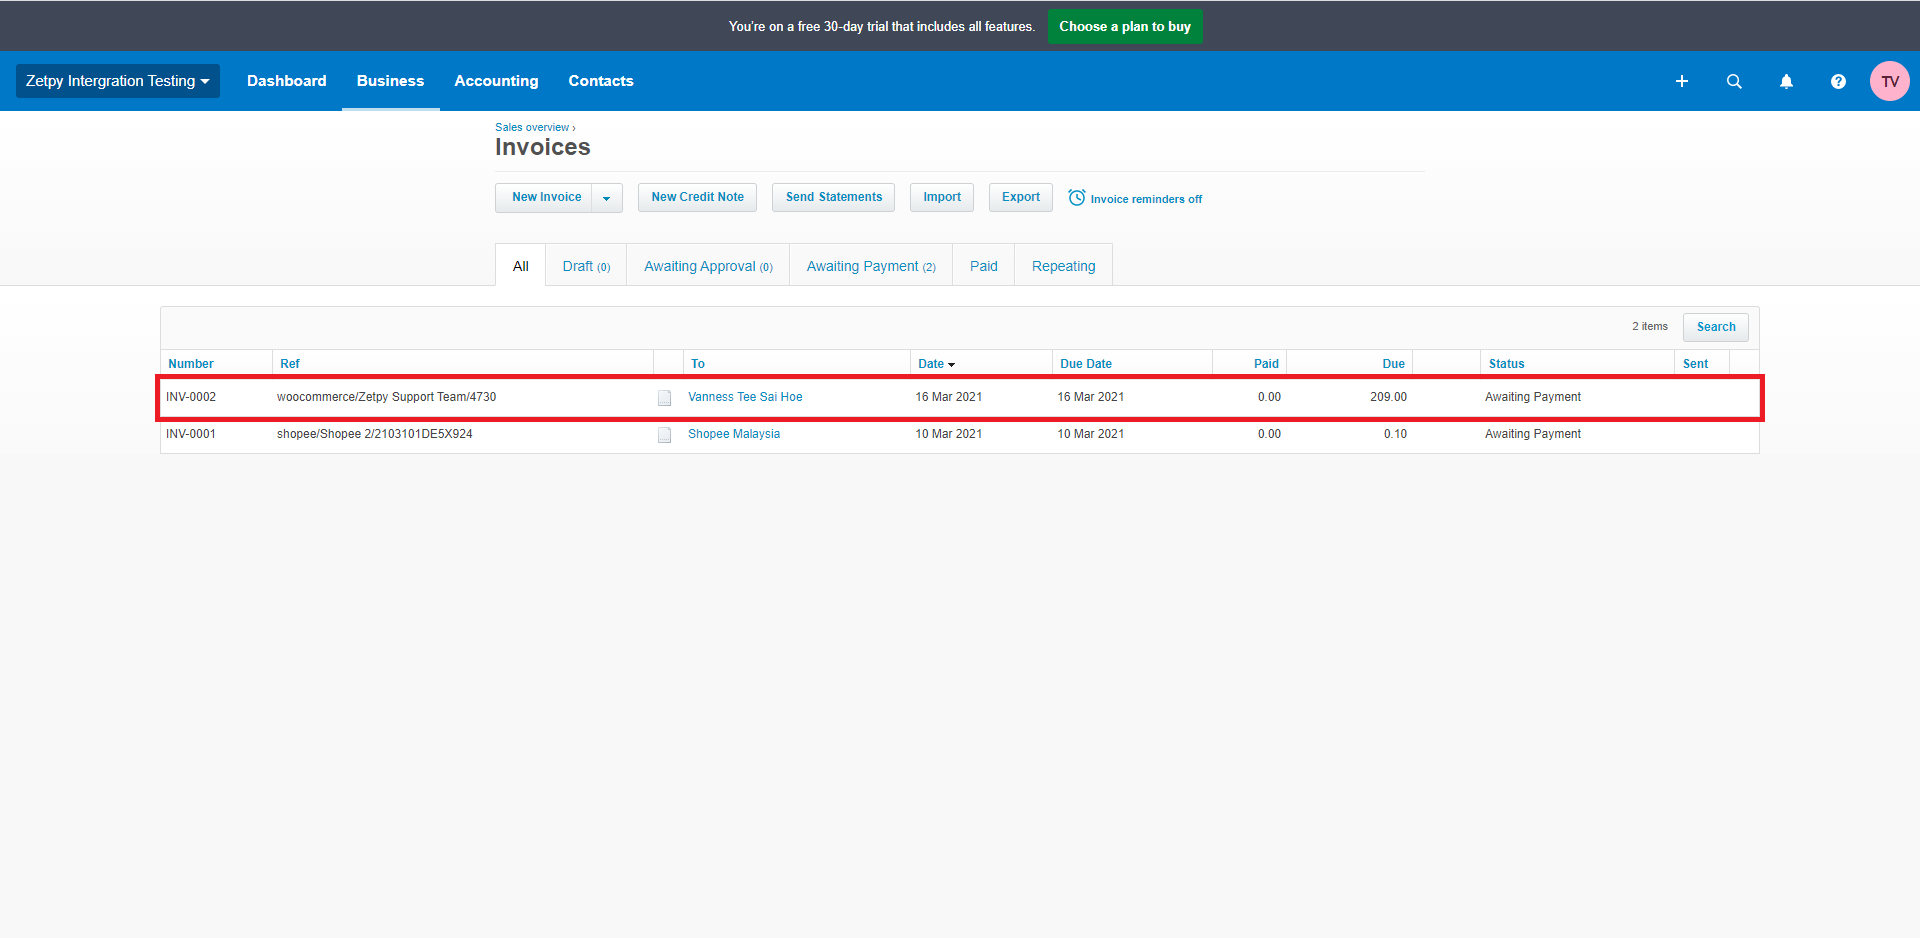Click the Export button
1920x938 pixels.
click(1020, 197)
